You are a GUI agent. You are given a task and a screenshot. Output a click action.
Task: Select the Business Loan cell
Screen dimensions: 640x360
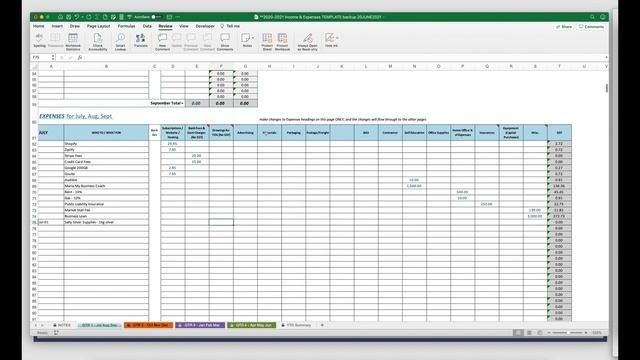coord(106,216)
